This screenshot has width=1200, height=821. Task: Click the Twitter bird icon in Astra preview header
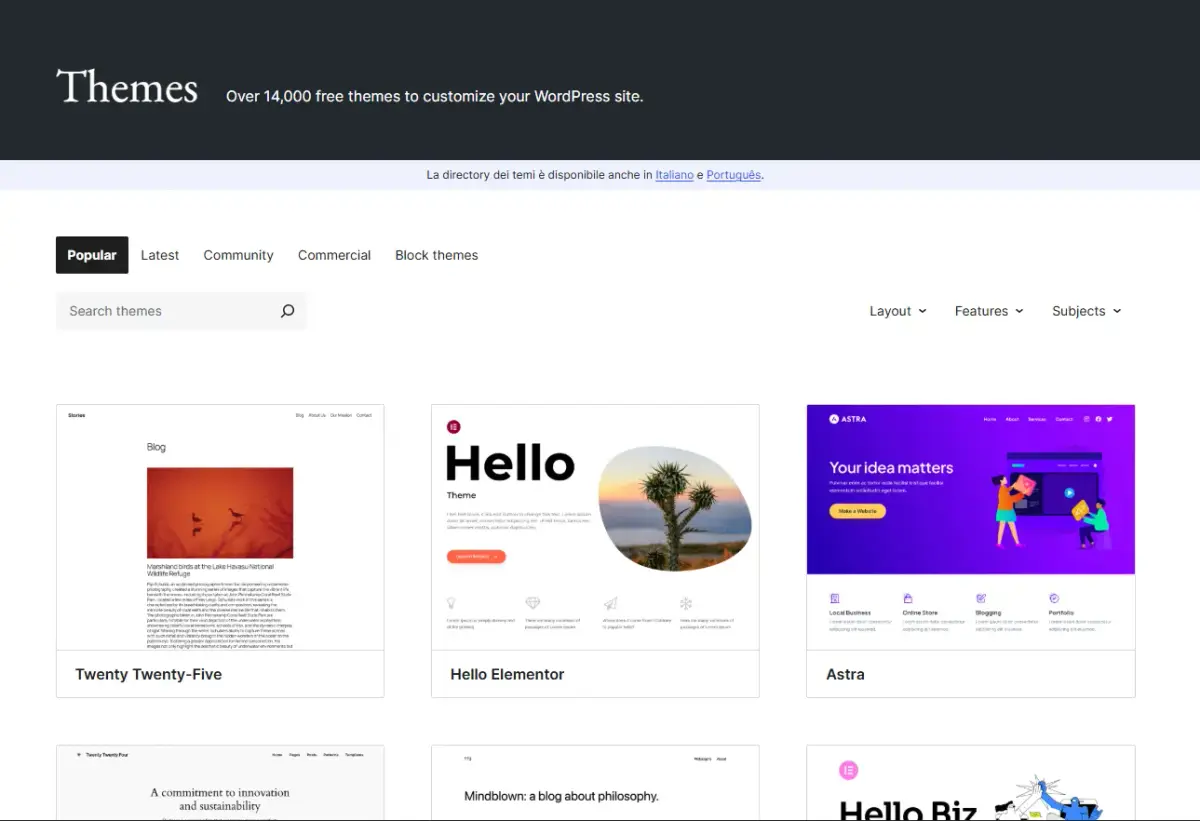[1109, 418]
